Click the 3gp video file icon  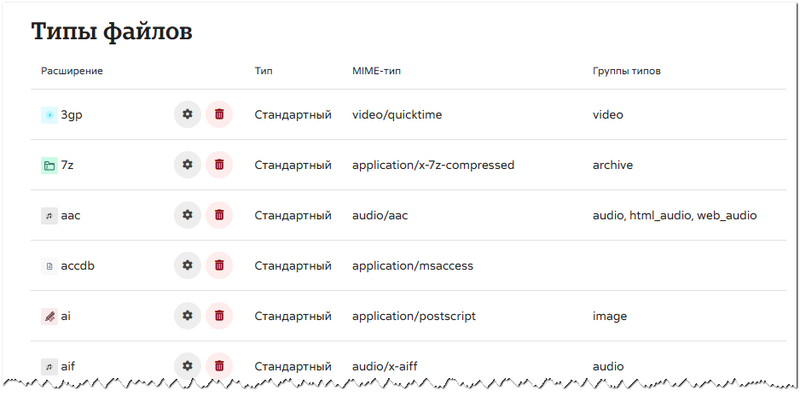point(49,115)
